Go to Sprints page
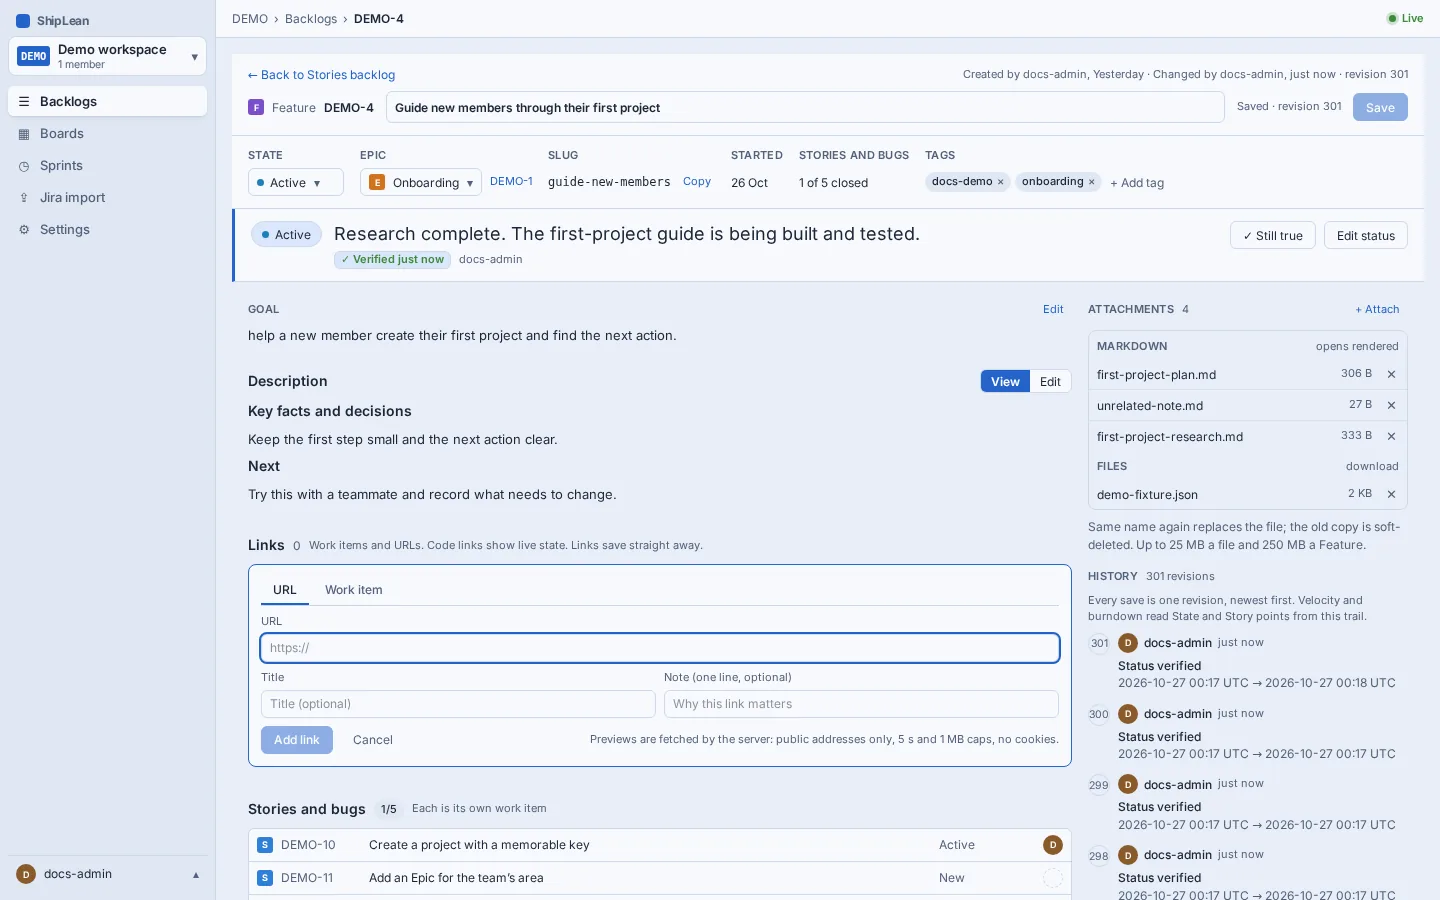 [x=107, y=165]
